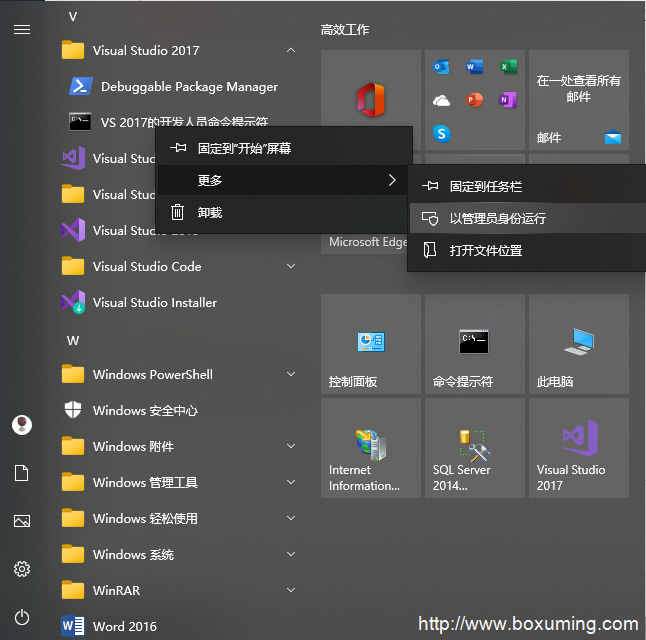
Task: Open Settings gear in Start sidebar
Action: [x=22, y=569]
